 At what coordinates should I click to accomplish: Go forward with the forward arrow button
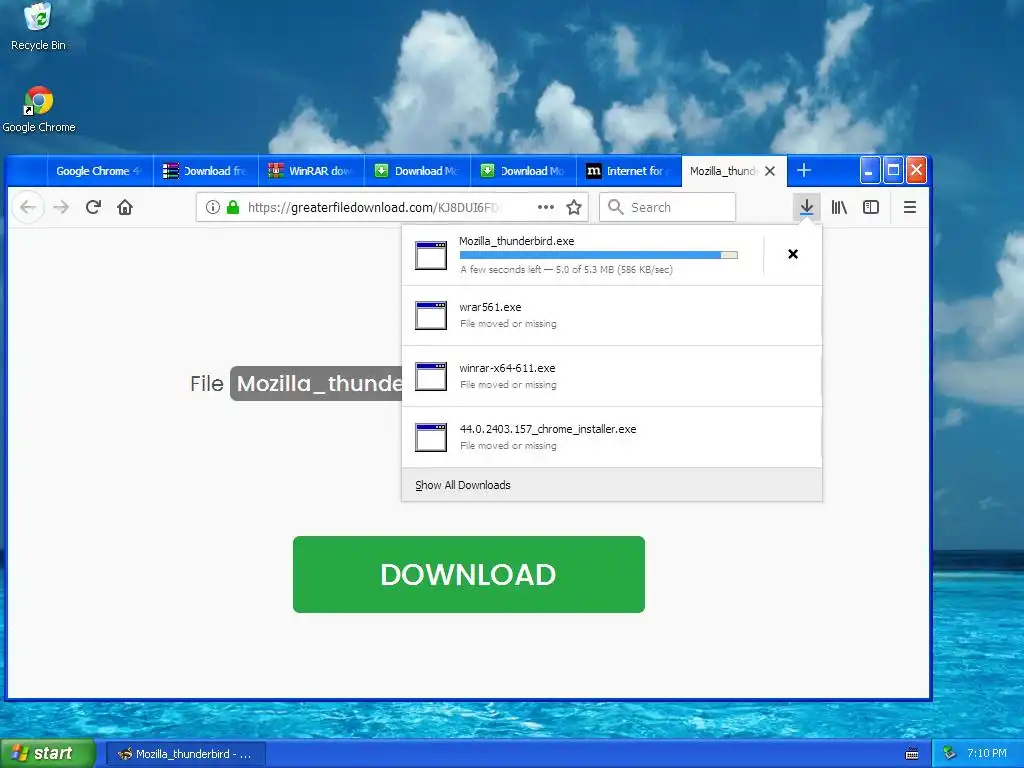tap(61, 208)
